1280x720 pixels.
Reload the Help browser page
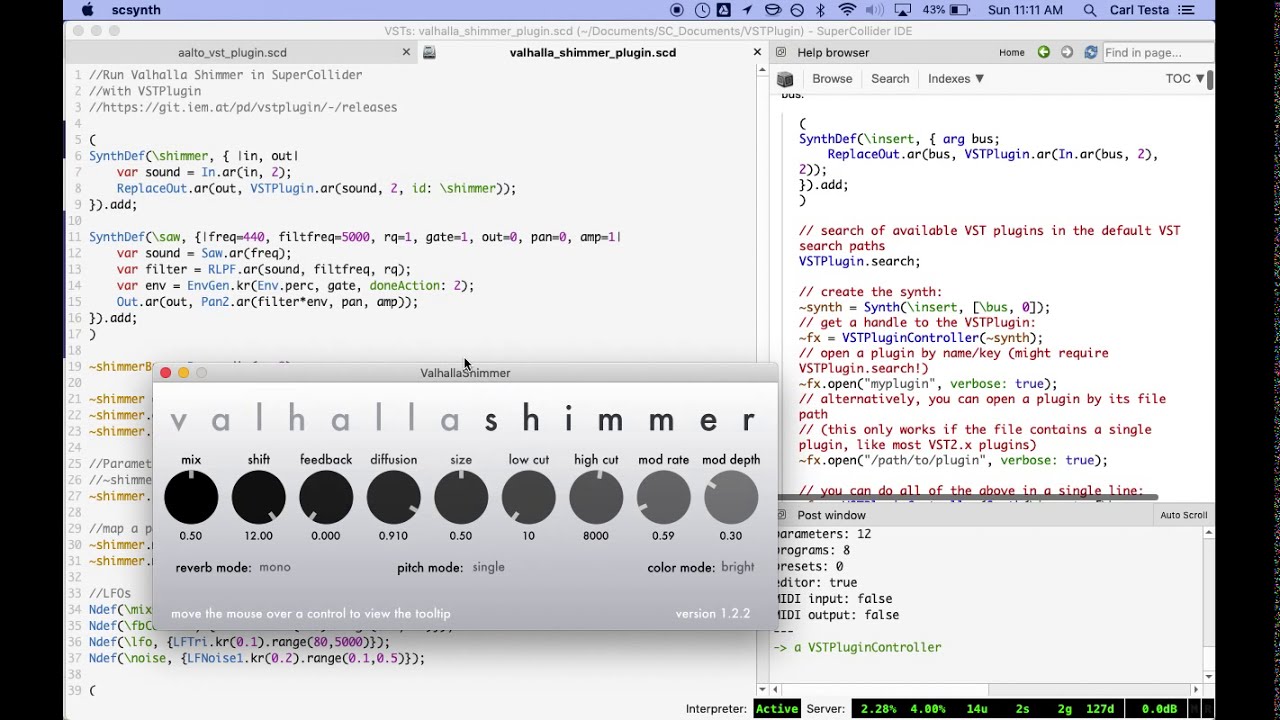pyautogui.click(x=1090, y=52)
